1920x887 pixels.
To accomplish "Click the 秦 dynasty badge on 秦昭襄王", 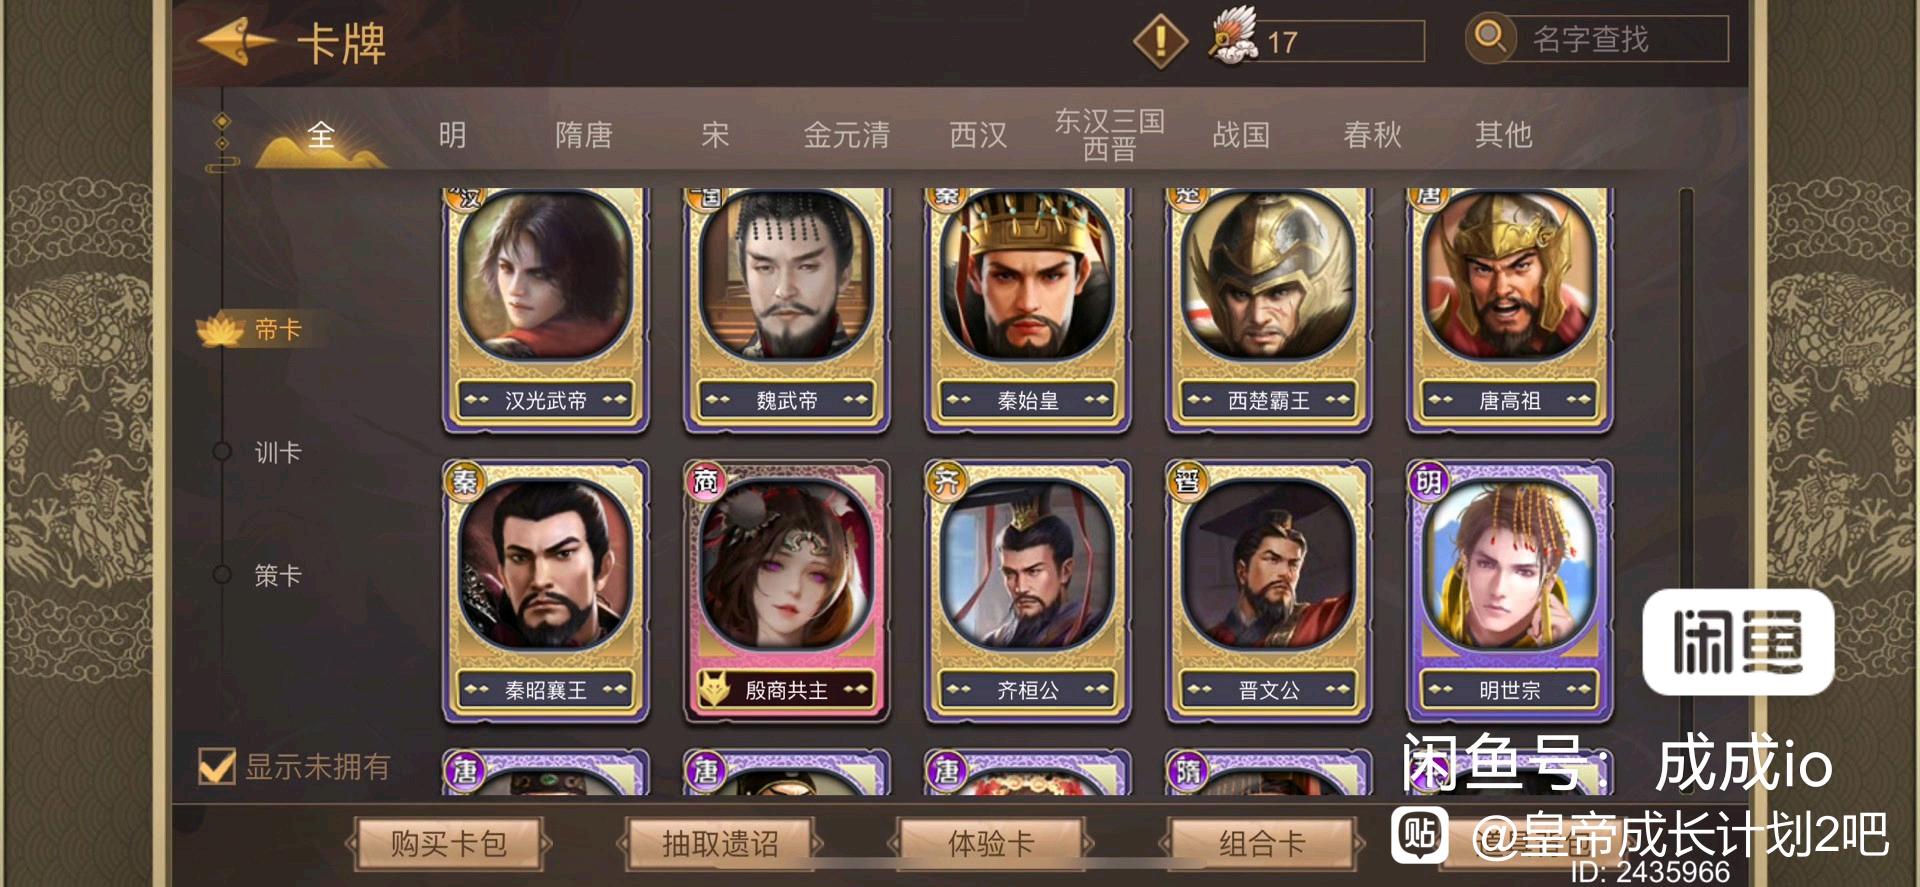I will tap(464, 481).
